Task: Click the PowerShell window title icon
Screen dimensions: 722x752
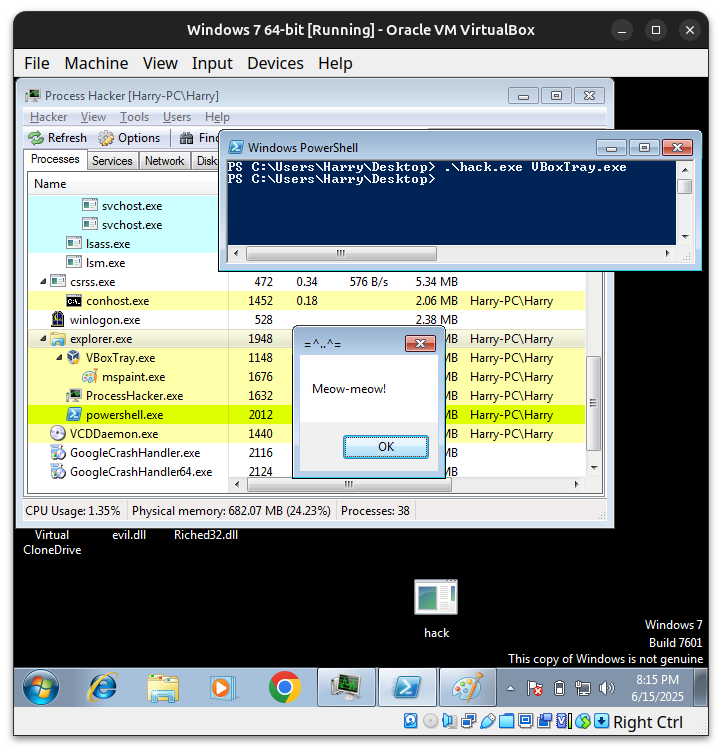Action: click(236, 147)
